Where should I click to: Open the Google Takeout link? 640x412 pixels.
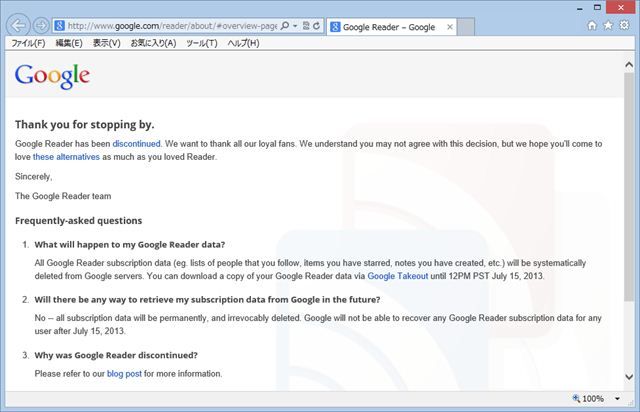click(398, 276)
